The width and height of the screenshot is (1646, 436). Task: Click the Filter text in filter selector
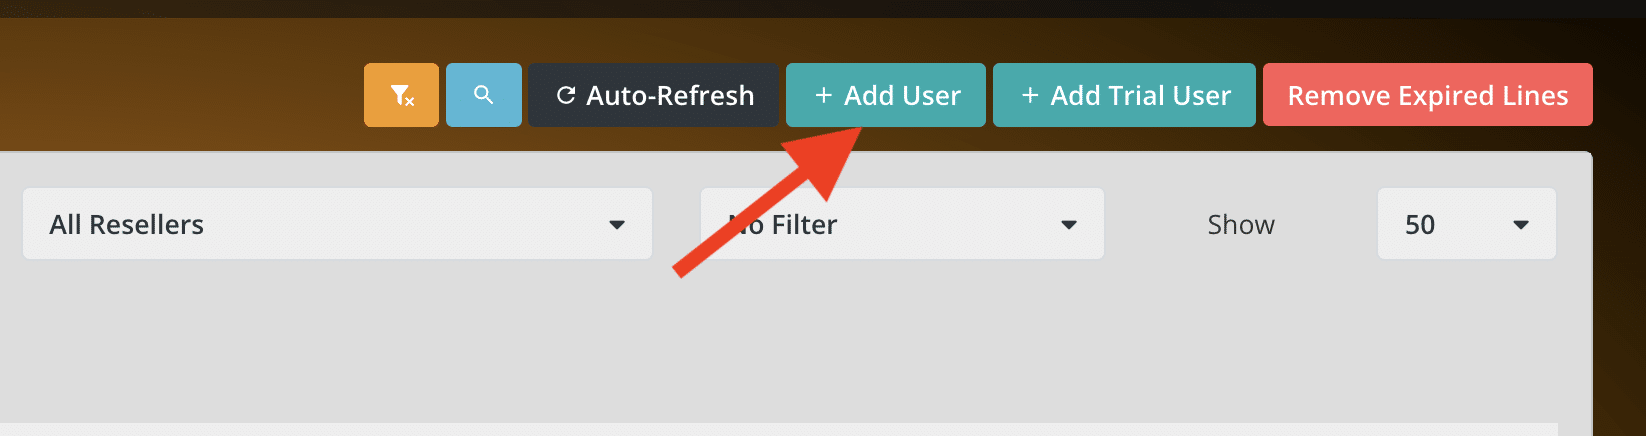(804, 225)
